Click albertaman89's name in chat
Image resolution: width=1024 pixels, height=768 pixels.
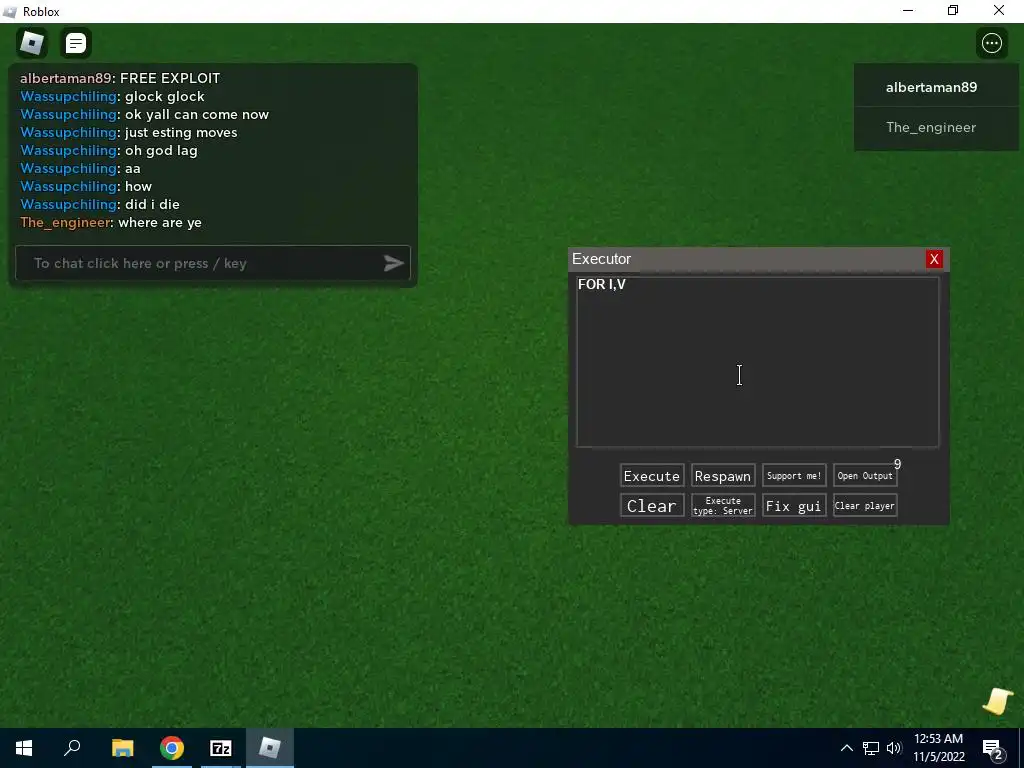65,78
